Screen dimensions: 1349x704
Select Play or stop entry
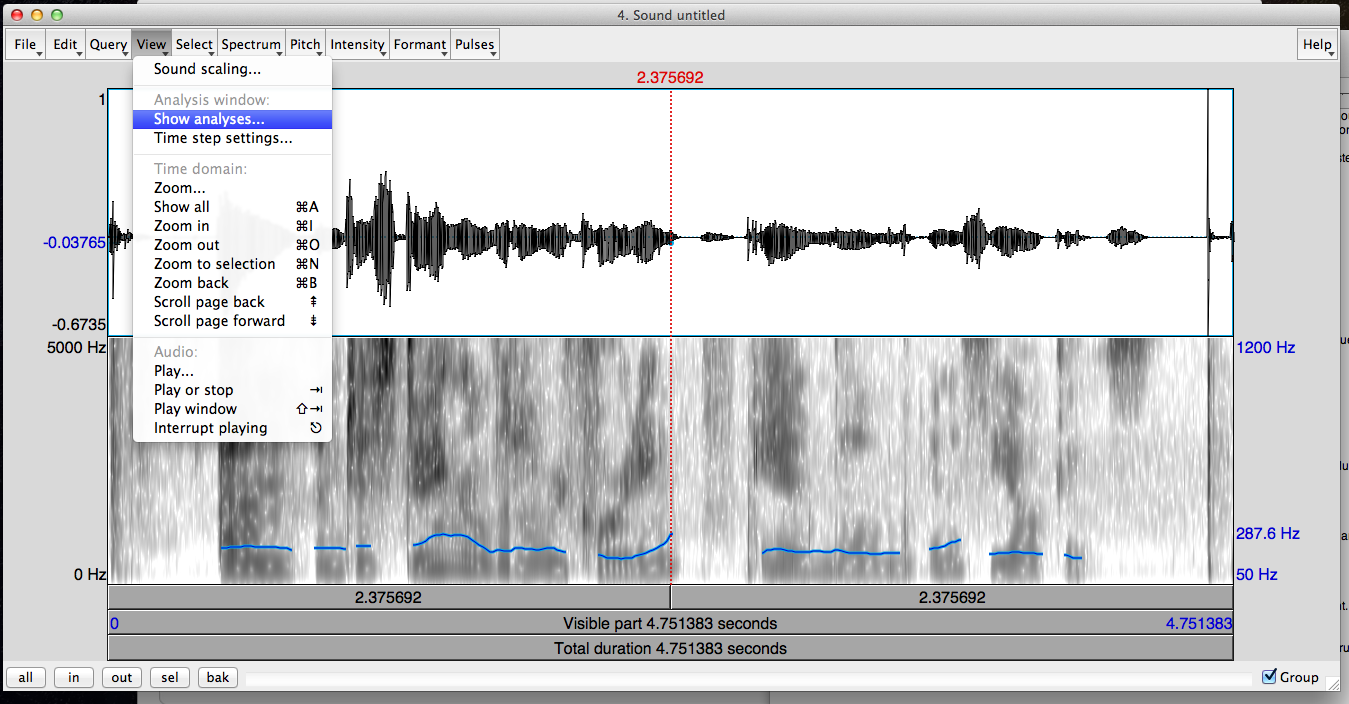point(232,390)
